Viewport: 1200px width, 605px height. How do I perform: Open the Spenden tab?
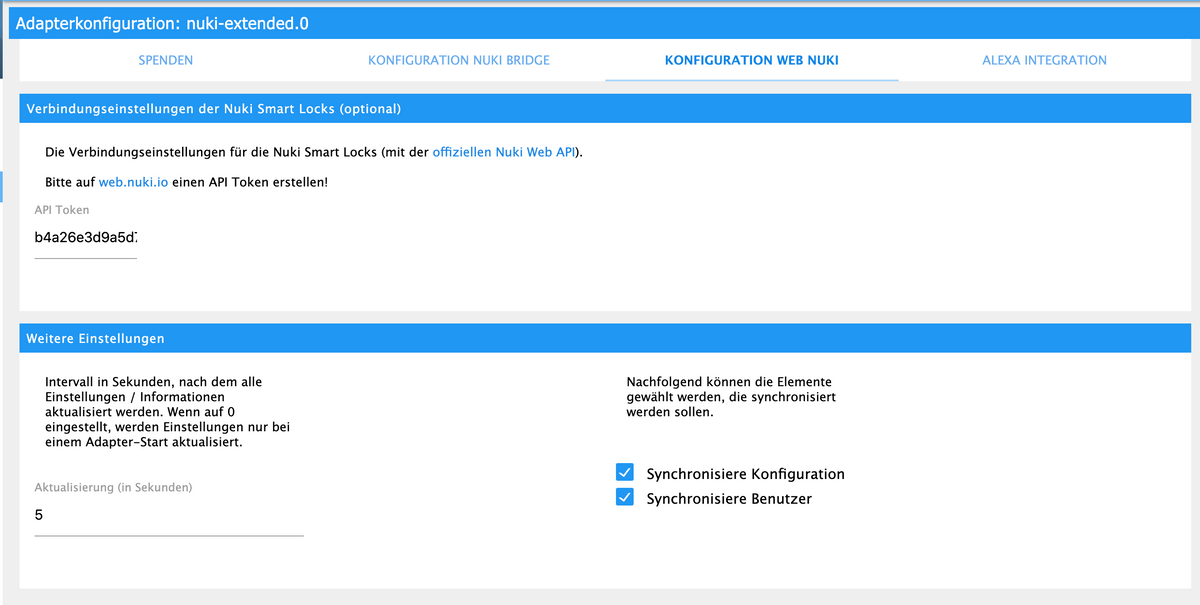click(166, 60)
